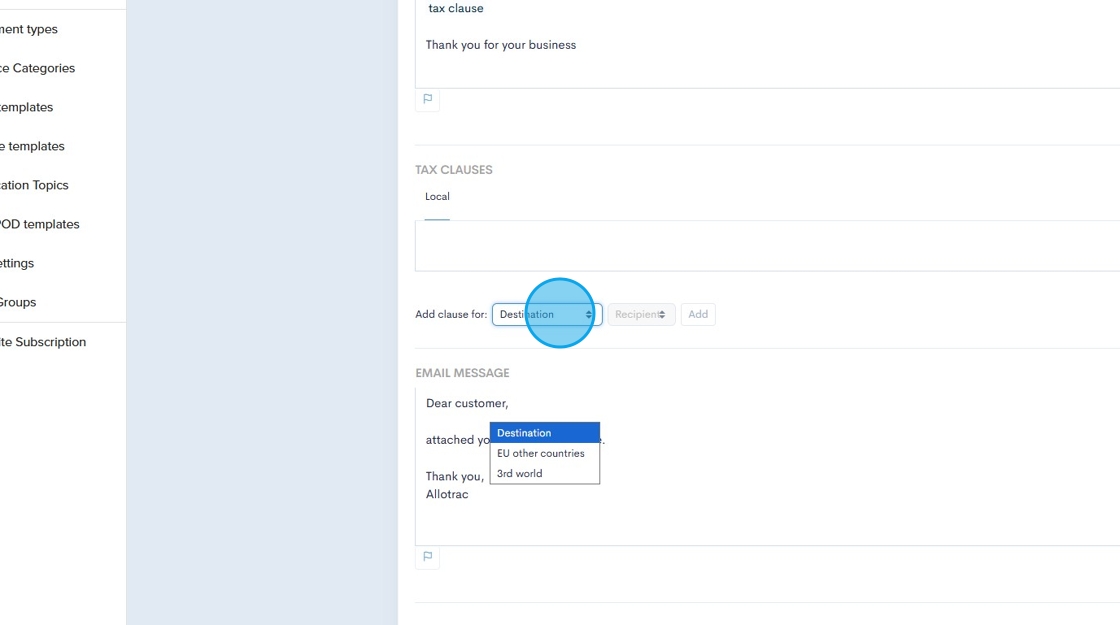This screenshot has width=1120, height=625.
Task: Navigate to Groups in the sidebar
Action: pyautogui.click(x=18, y=302)
